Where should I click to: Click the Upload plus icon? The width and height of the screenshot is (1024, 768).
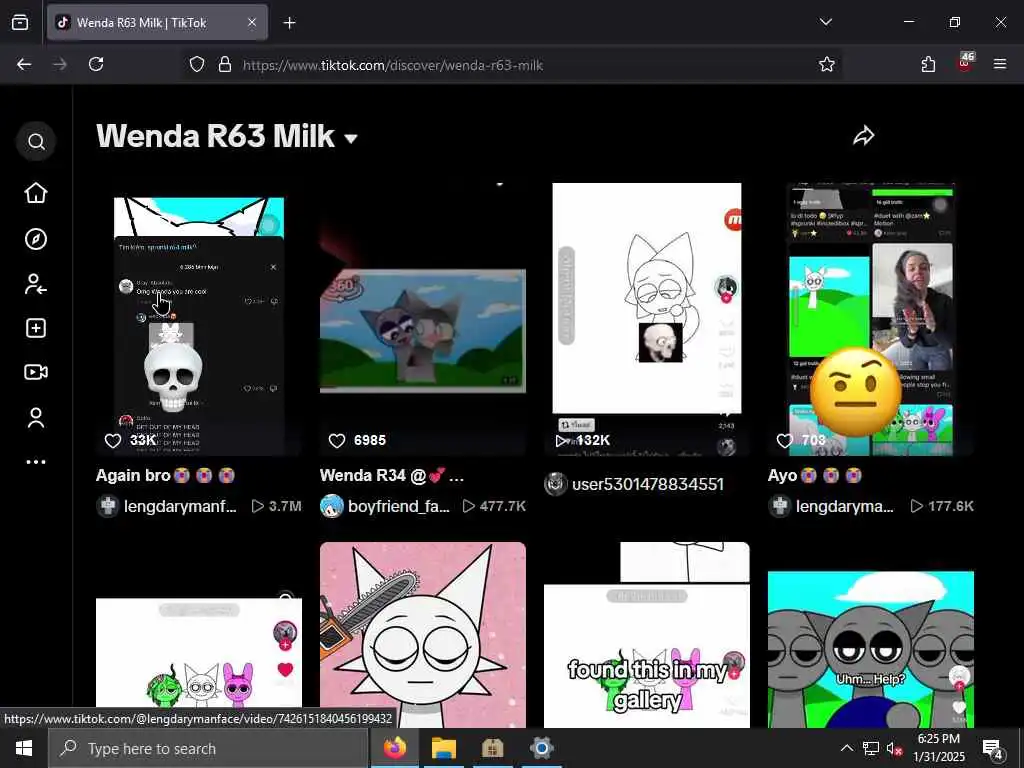pos(36,328)
